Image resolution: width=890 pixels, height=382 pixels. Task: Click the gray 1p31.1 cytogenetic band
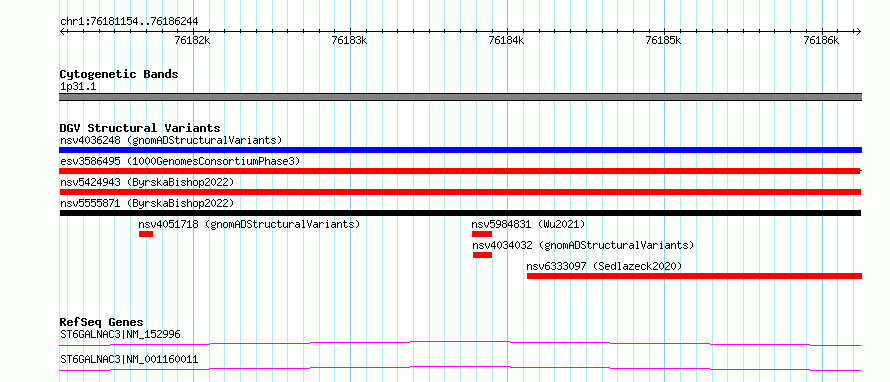(x=460, y=97)
